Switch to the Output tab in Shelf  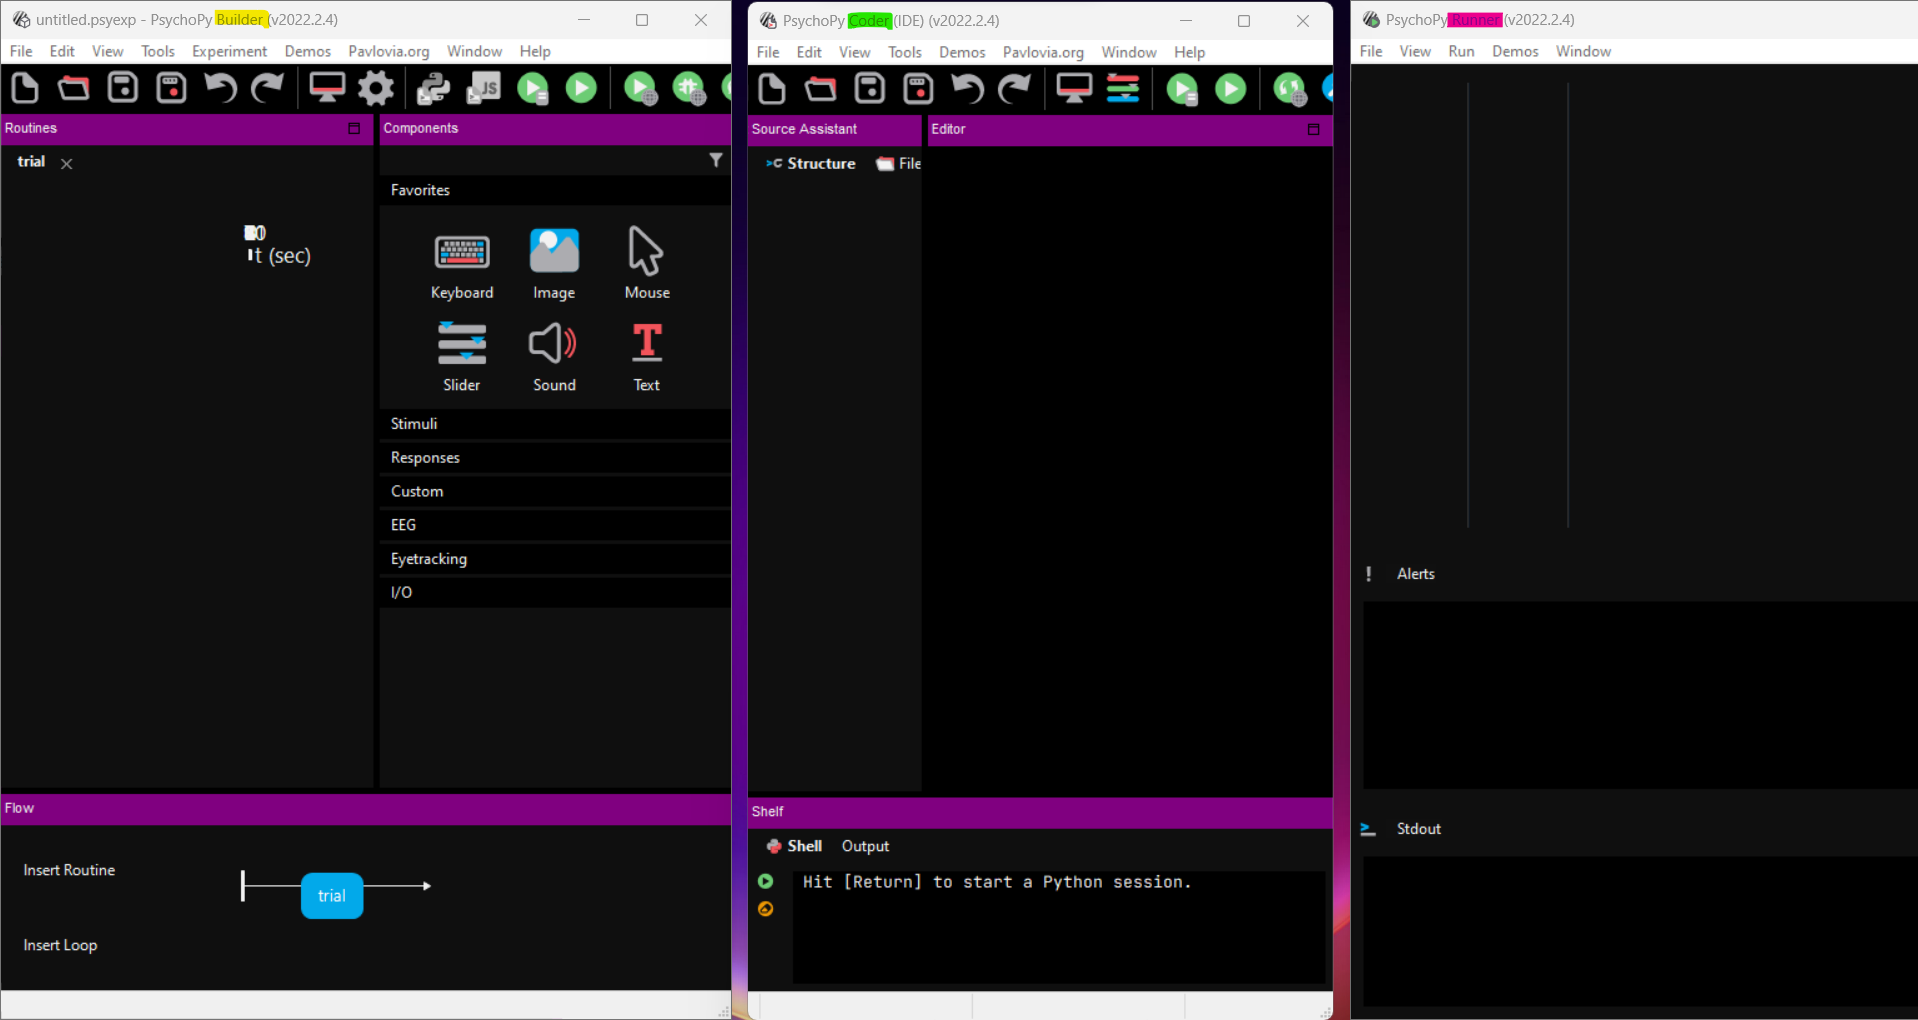tap(865, 846)
